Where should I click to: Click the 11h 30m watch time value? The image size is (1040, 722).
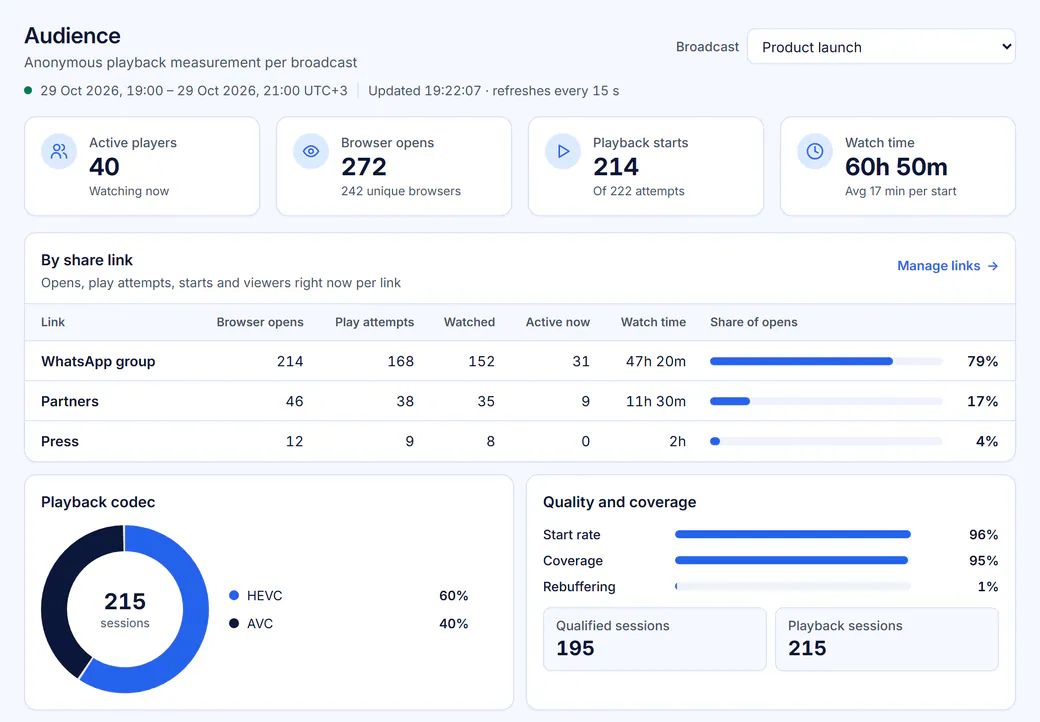pos(655,401)
